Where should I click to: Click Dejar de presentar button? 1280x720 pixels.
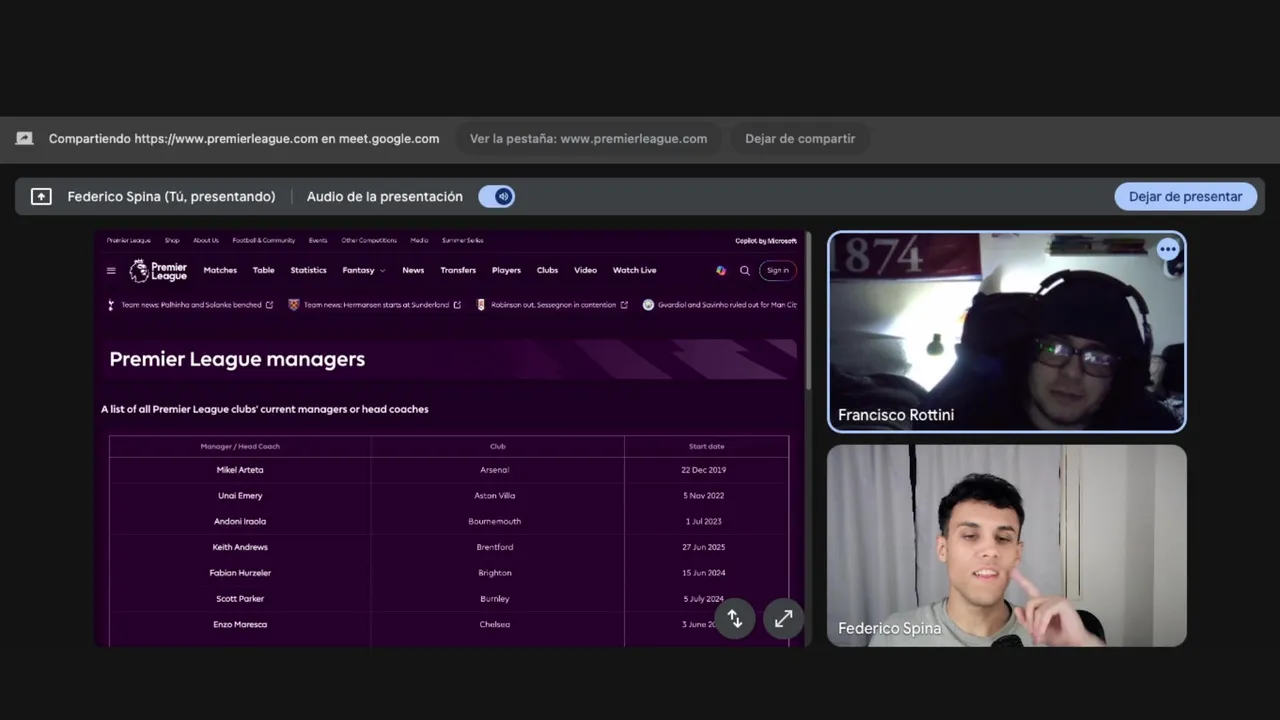1185,197
